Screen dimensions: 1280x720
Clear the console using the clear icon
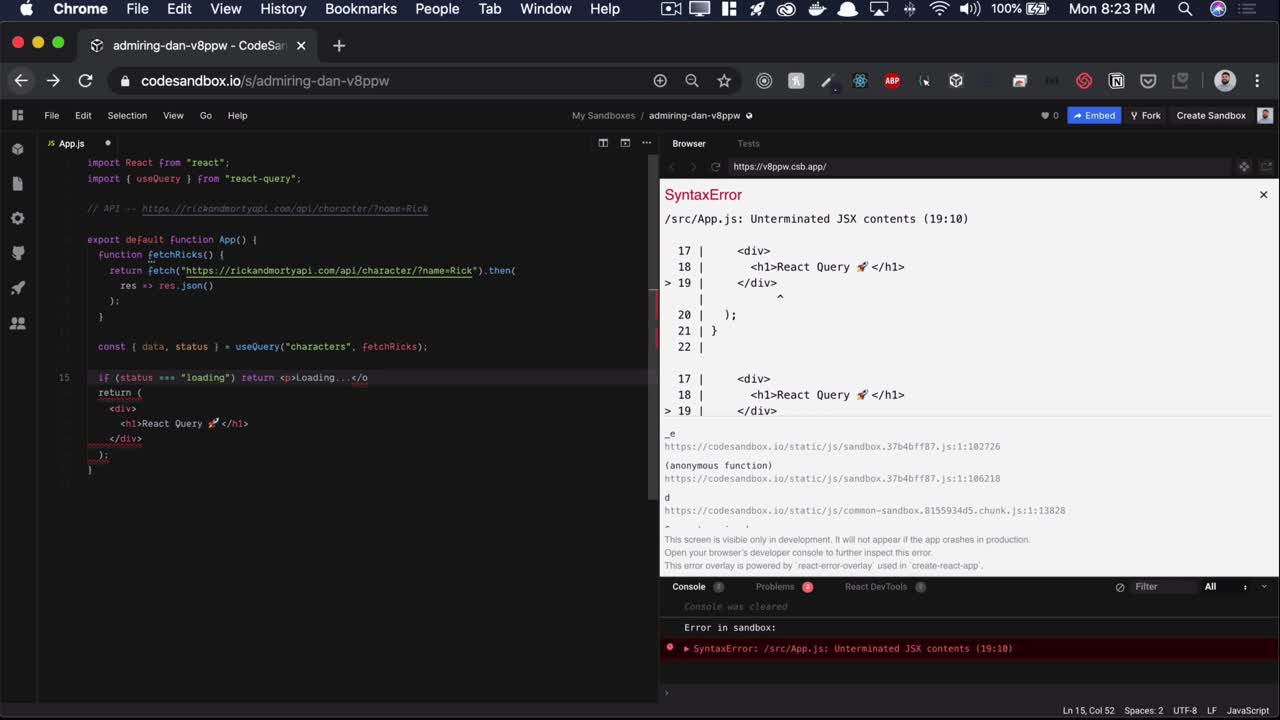click(x=1120, y=587)
